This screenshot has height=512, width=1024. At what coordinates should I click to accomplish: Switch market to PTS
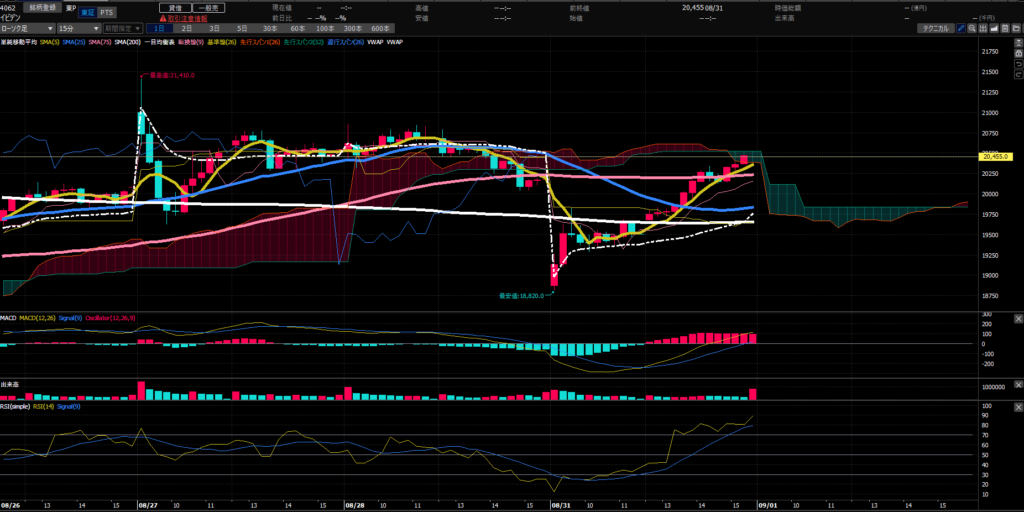pos(106,12)
